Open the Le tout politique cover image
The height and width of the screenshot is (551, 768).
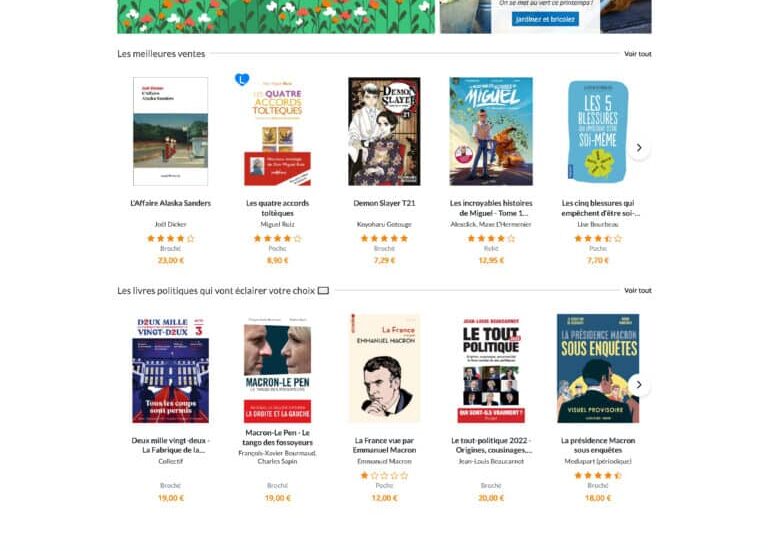click(x=491, y=369)
